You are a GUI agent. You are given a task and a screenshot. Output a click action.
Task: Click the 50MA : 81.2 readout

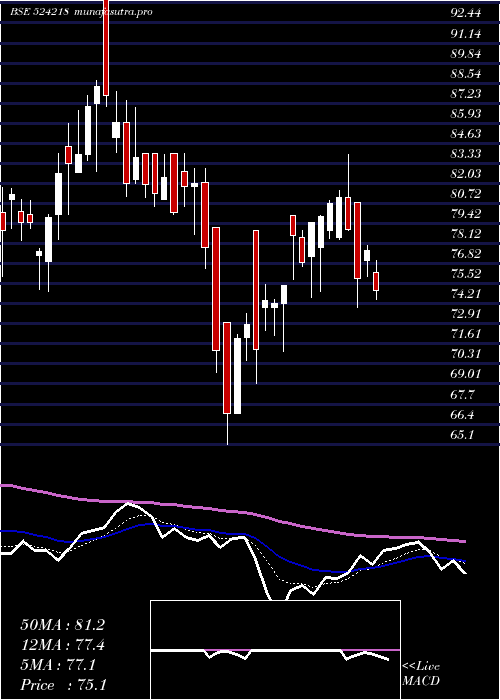(62, 625)
